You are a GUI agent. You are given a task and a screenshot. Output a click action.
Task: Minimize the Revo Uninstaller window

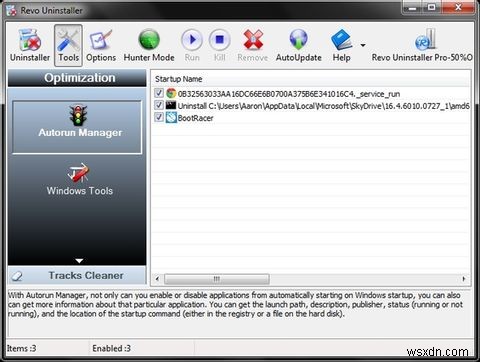[412, 7]
